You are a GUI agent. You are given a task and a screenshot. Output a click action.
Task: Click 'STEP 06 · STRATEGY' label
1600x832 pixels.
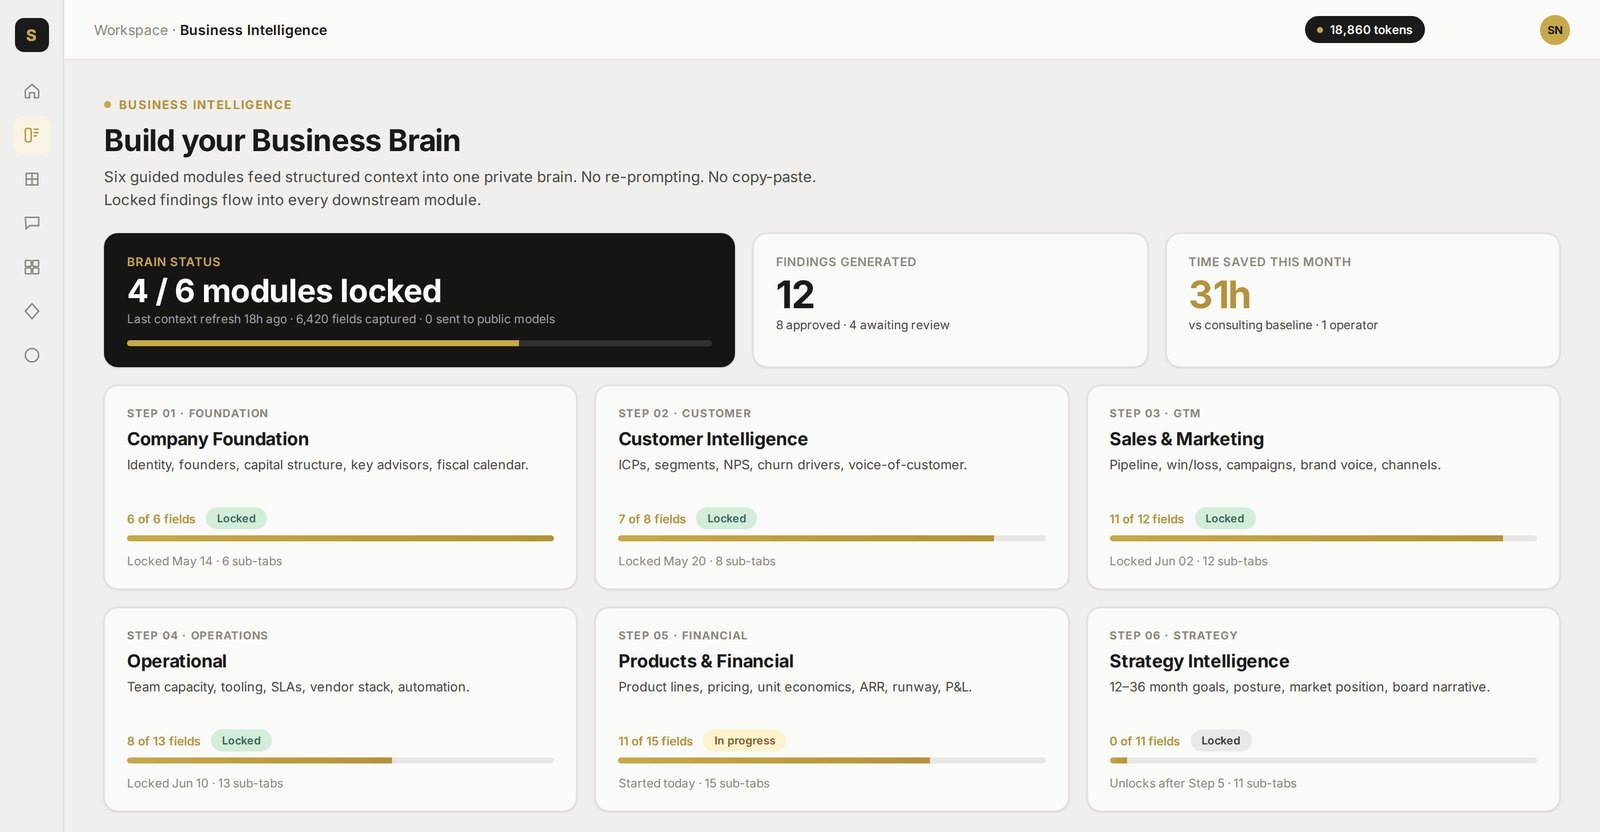[1173, 635]
